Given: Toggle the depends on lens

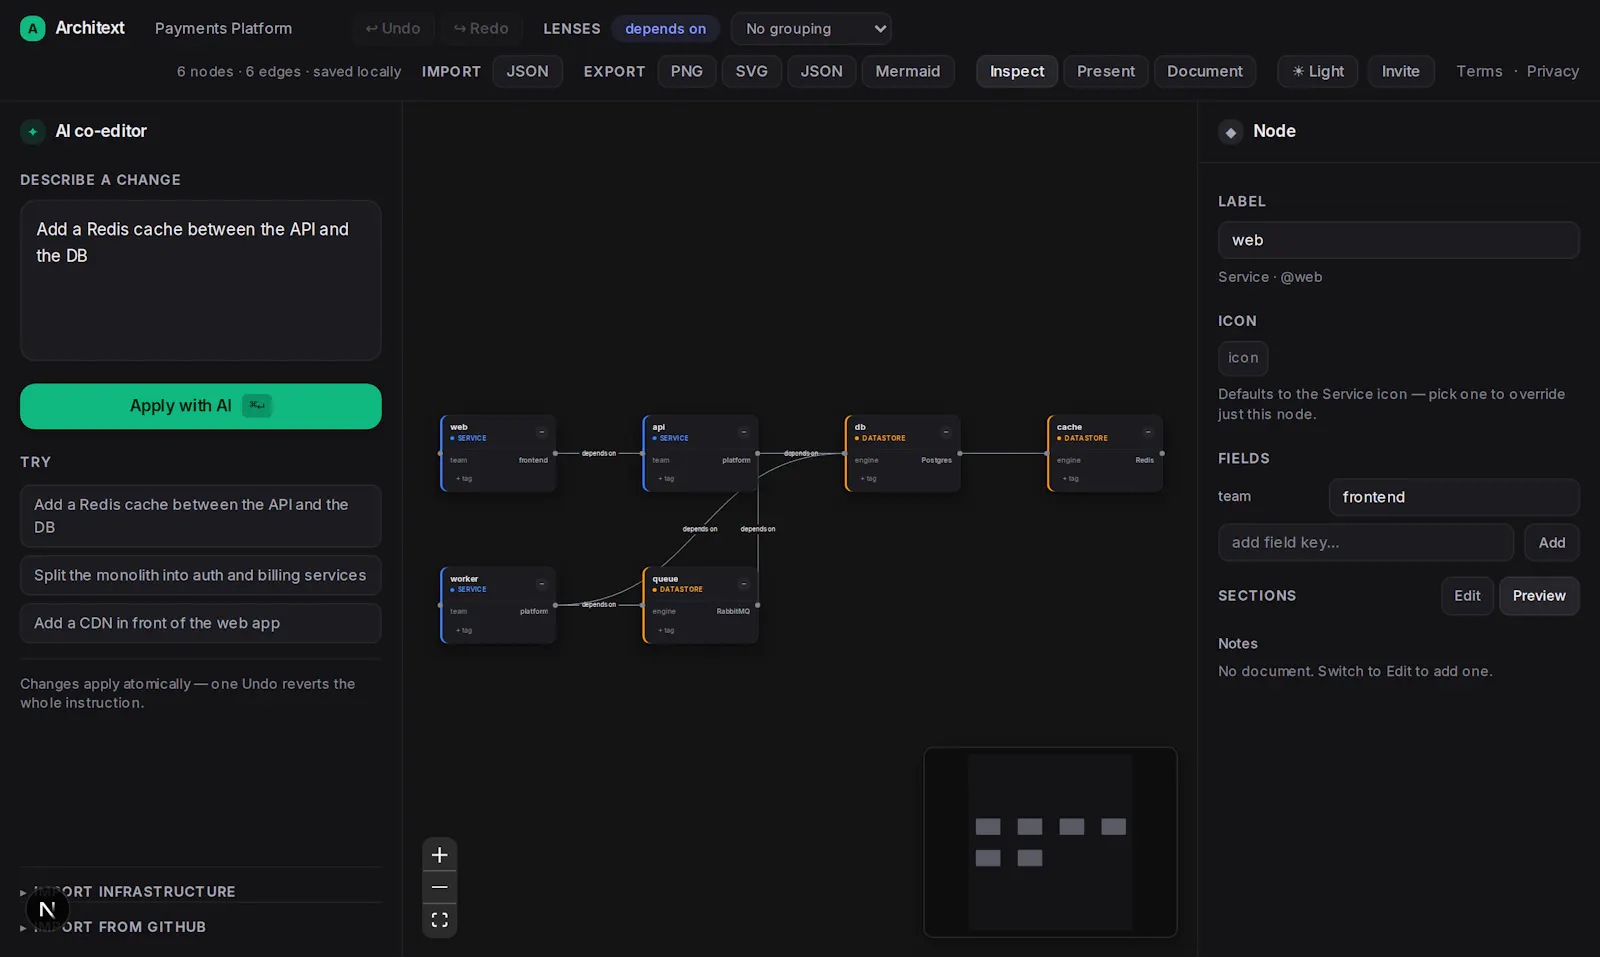Looking at the screenshot, I should tap(666, 29).
